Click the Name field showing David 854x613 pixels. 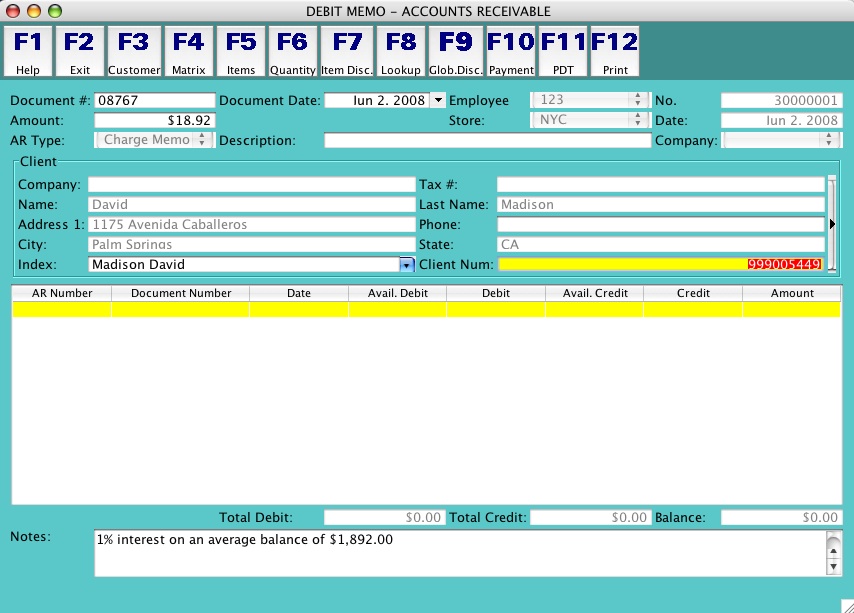pos(252,205)
